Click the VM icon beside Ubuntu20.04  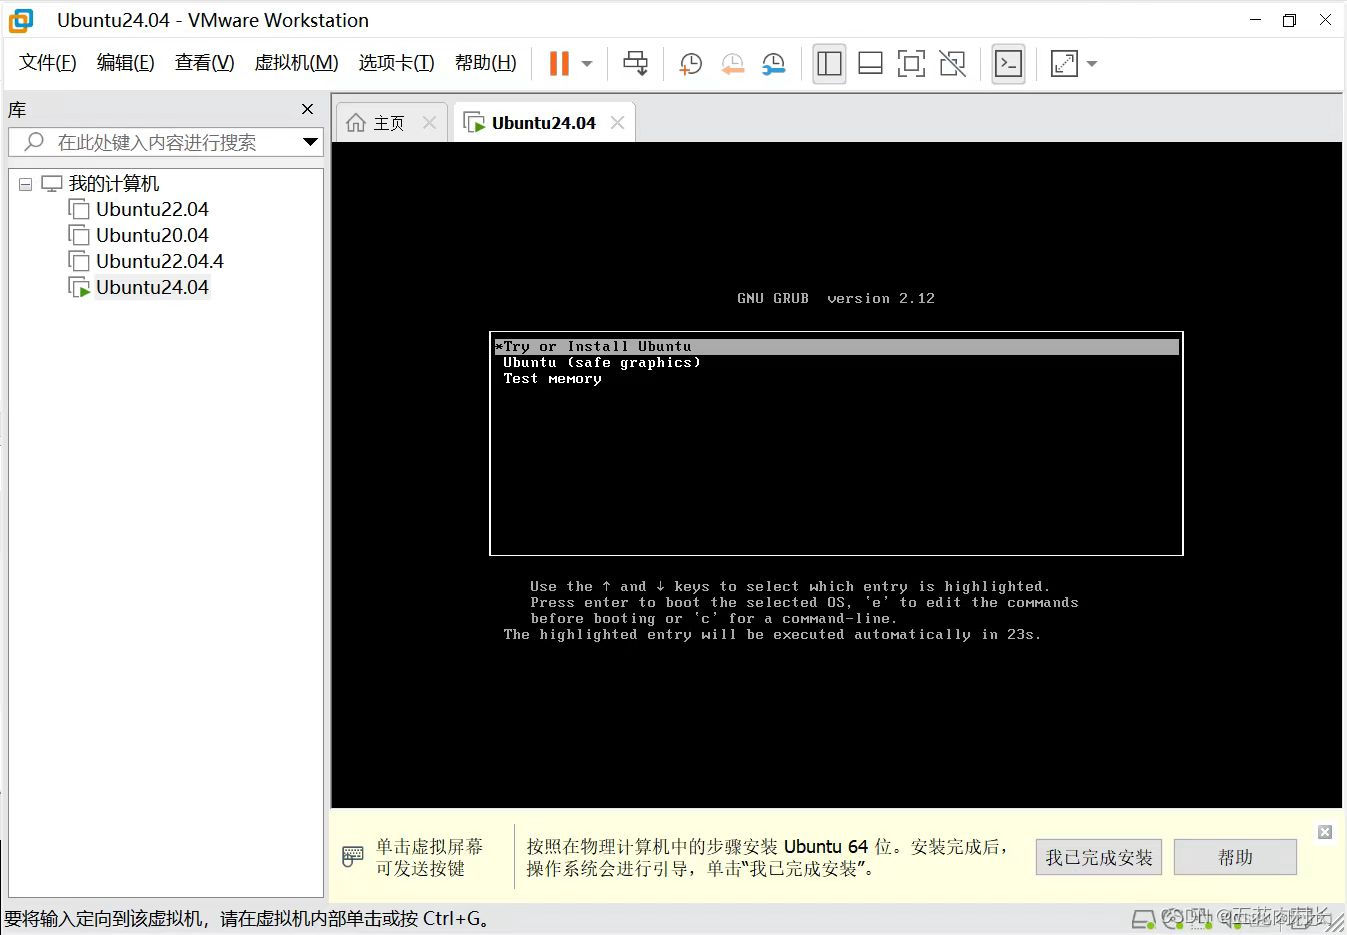(79, 235)
